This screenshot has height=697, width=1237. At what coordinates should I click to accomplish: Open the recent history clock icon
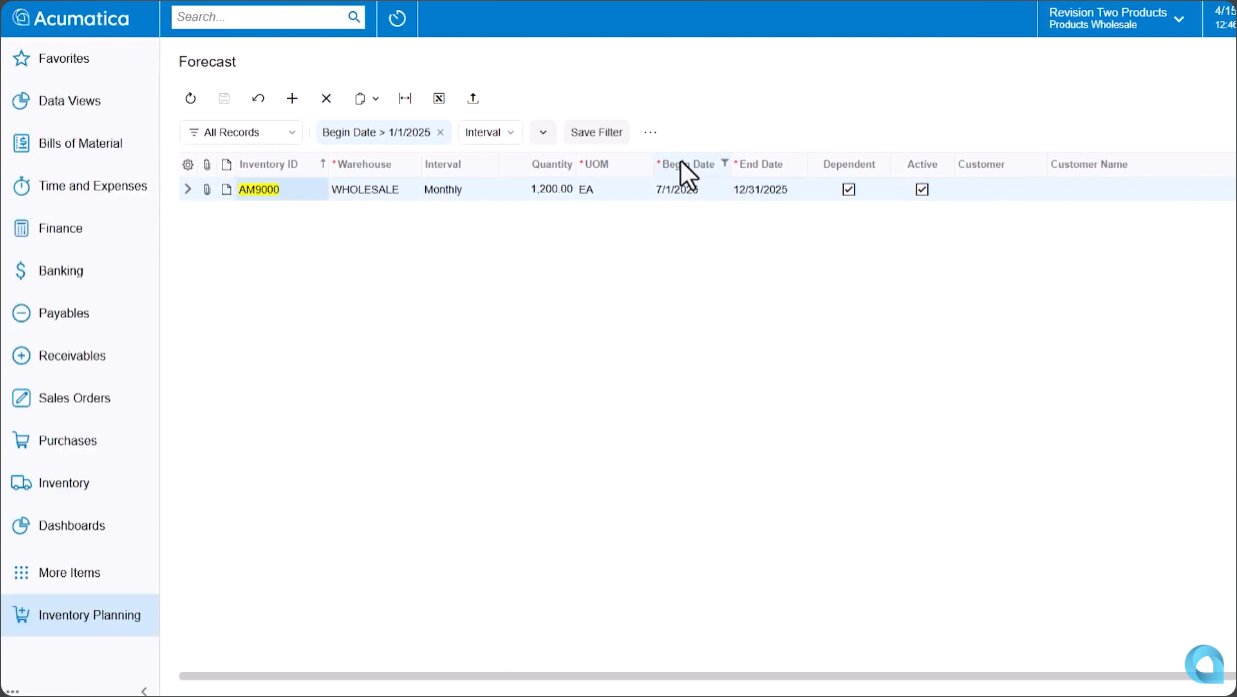(397, 18)
